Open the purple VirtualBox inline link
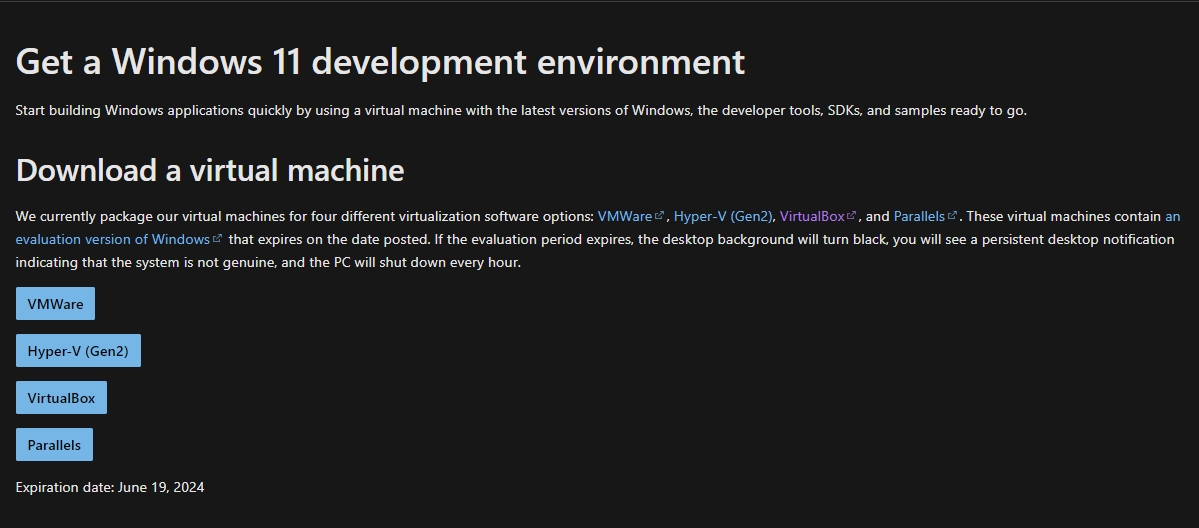1199x528 pixels. [x=817, y=216]
